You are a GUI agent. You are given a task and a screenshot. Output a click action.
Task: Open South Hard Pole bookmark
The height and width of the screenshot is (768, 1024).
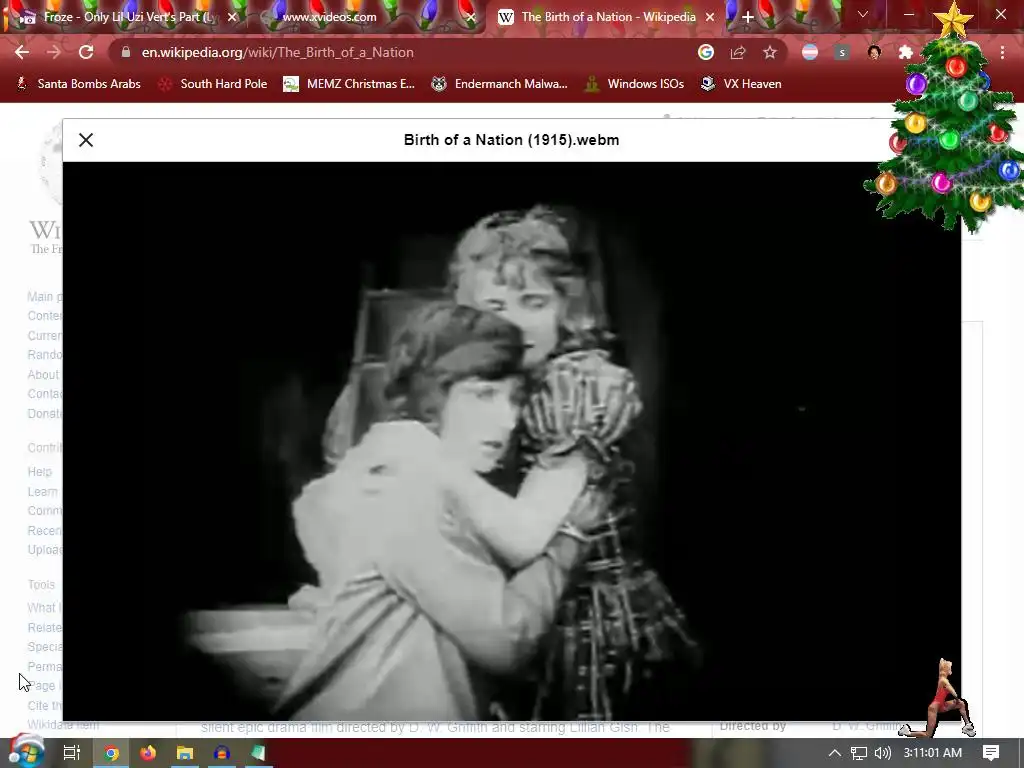213,84
